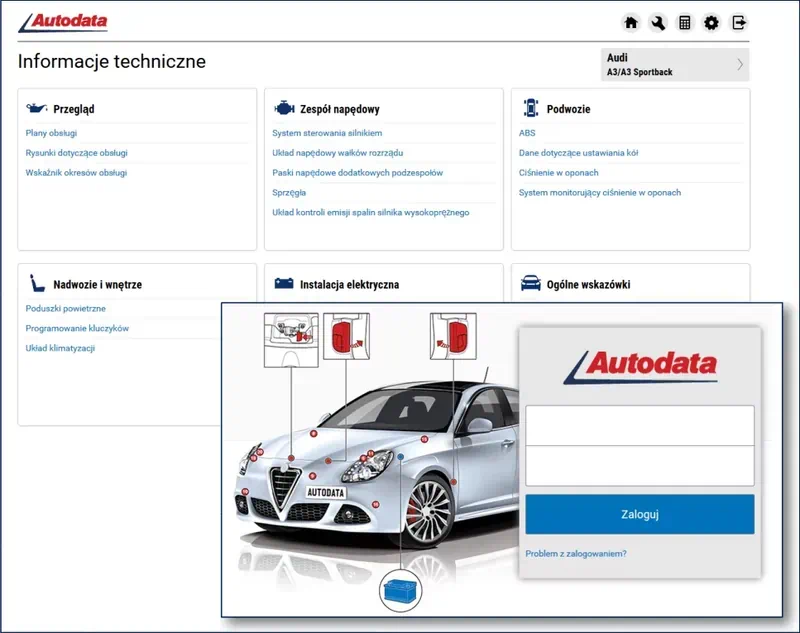
Task: Expand the Audi A3/A3 Sportback vehicle selector
Action: (675, 65)
